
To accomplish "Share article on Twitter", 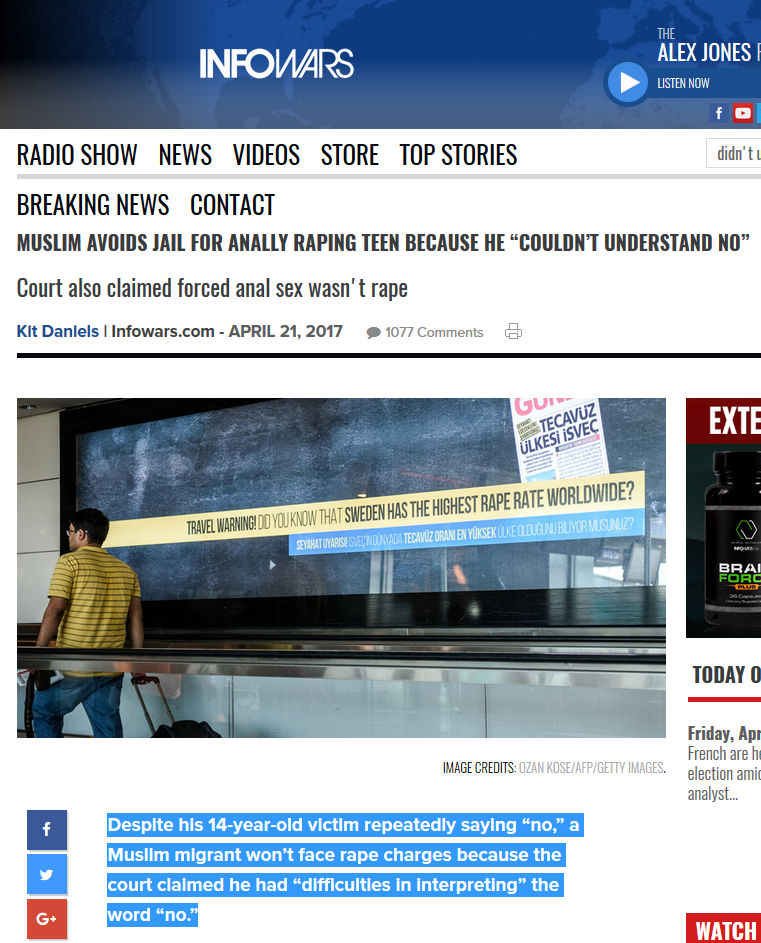I will click(x=47, y=874).
